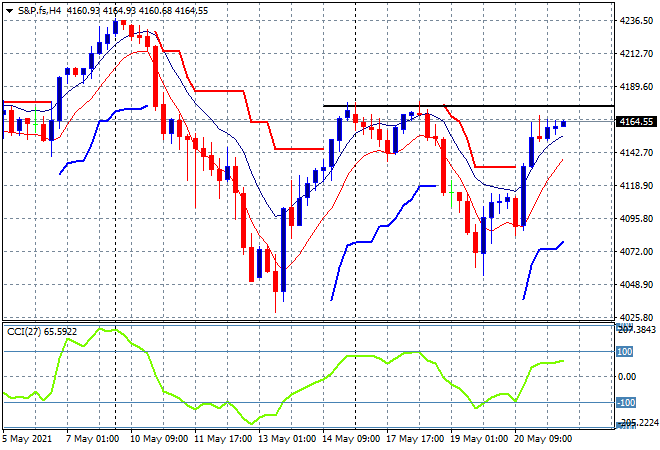Screen dimensions: 660x450
Task: Click the 11 May 17:00 time label
Action: (x=223, y=439)
